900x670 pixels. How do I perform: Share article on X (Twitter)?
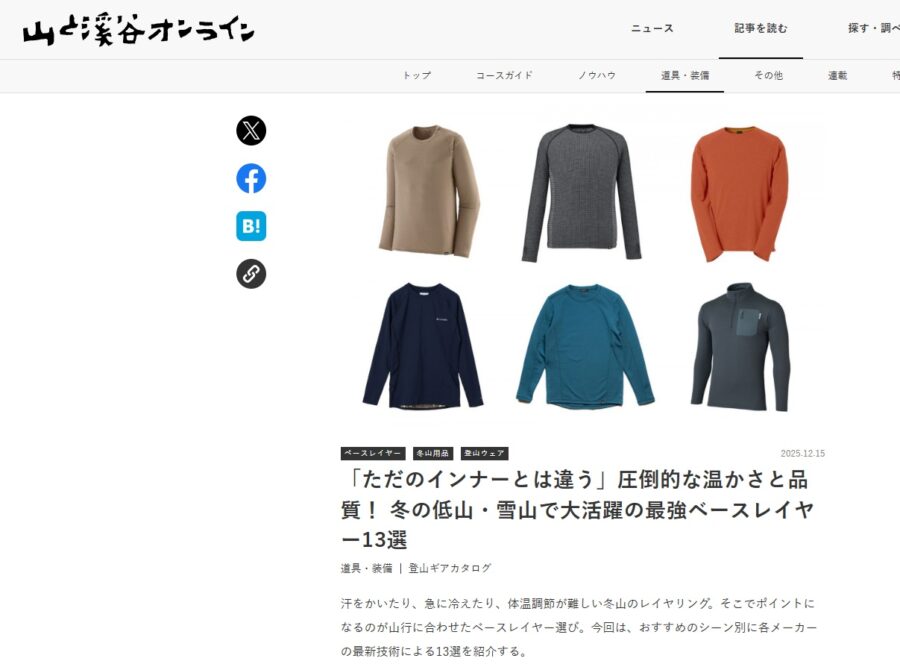pos(251,130)
